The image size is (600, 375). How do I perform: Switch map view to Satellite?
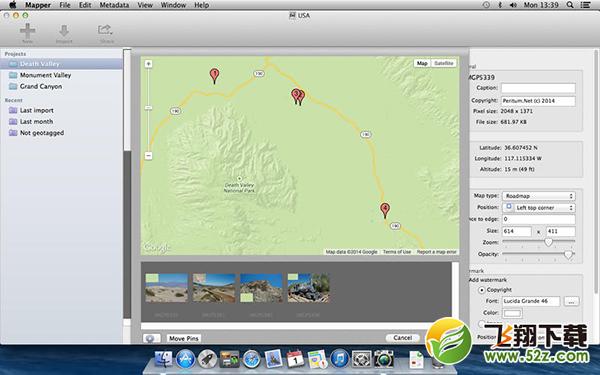click(443, 63)
